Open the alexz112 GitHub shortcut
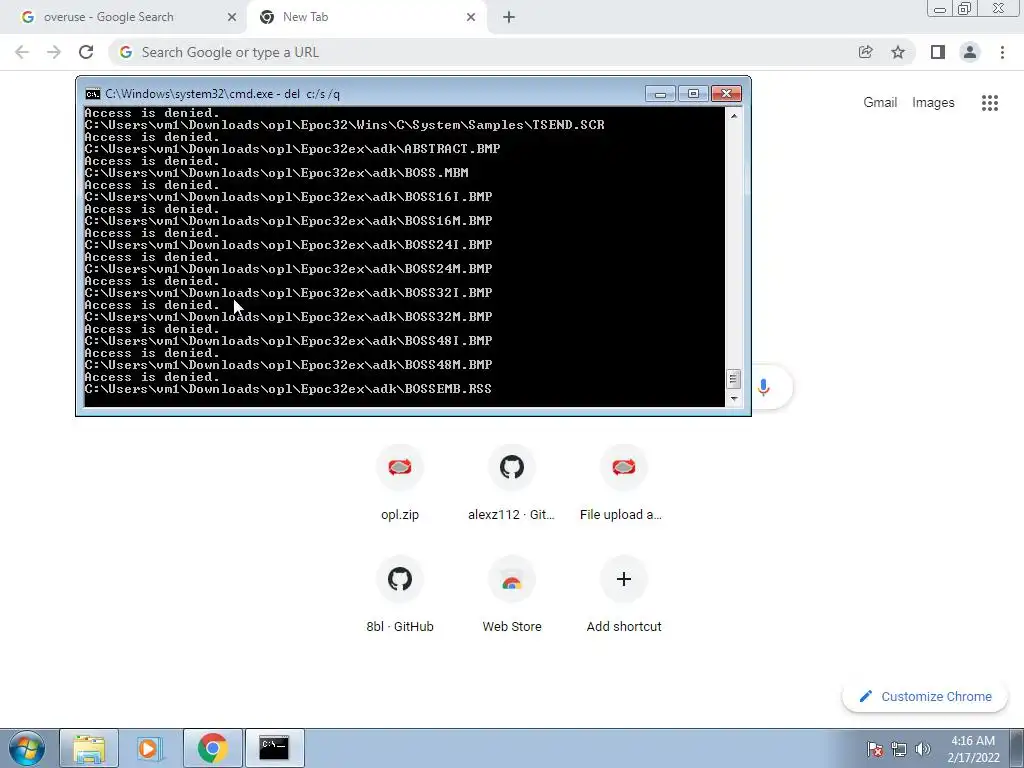This screenshot has width=1024, height=768. [511, 483]
